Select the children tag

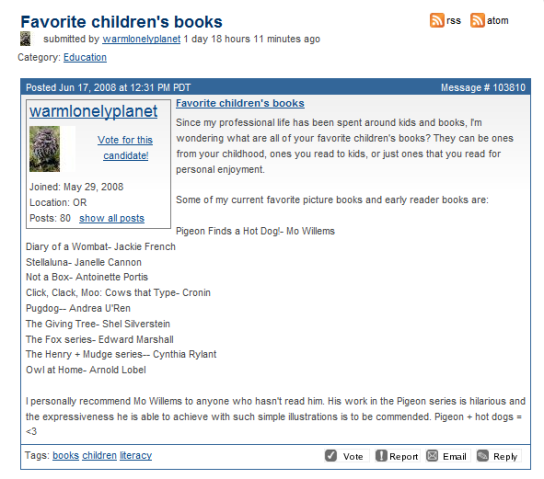click(99, 455)
